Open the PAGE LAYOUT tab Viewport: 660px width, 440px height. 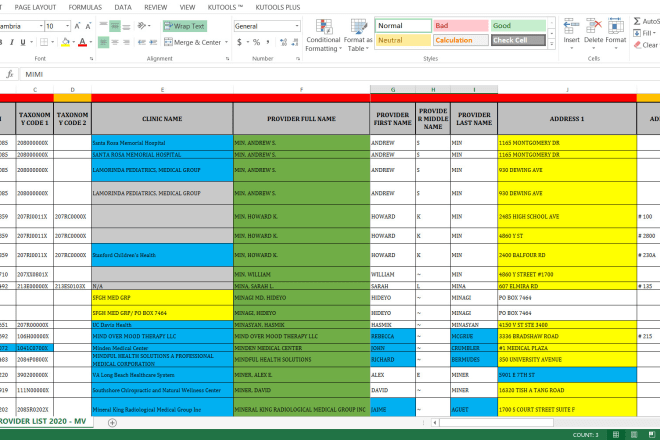click(35, 8)
